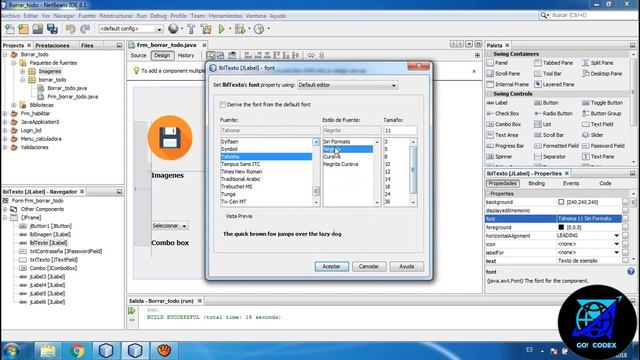
Task: Collapse the Borrar_todo project node
Action: coord(5,54)
